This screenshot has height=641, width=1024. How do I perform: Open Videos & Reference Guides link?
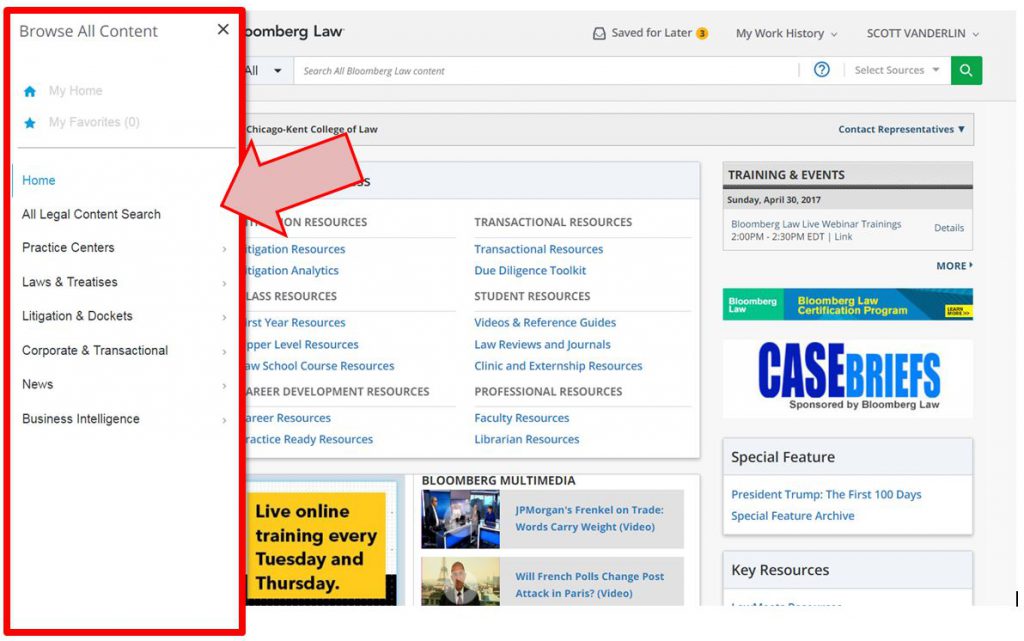545,322
